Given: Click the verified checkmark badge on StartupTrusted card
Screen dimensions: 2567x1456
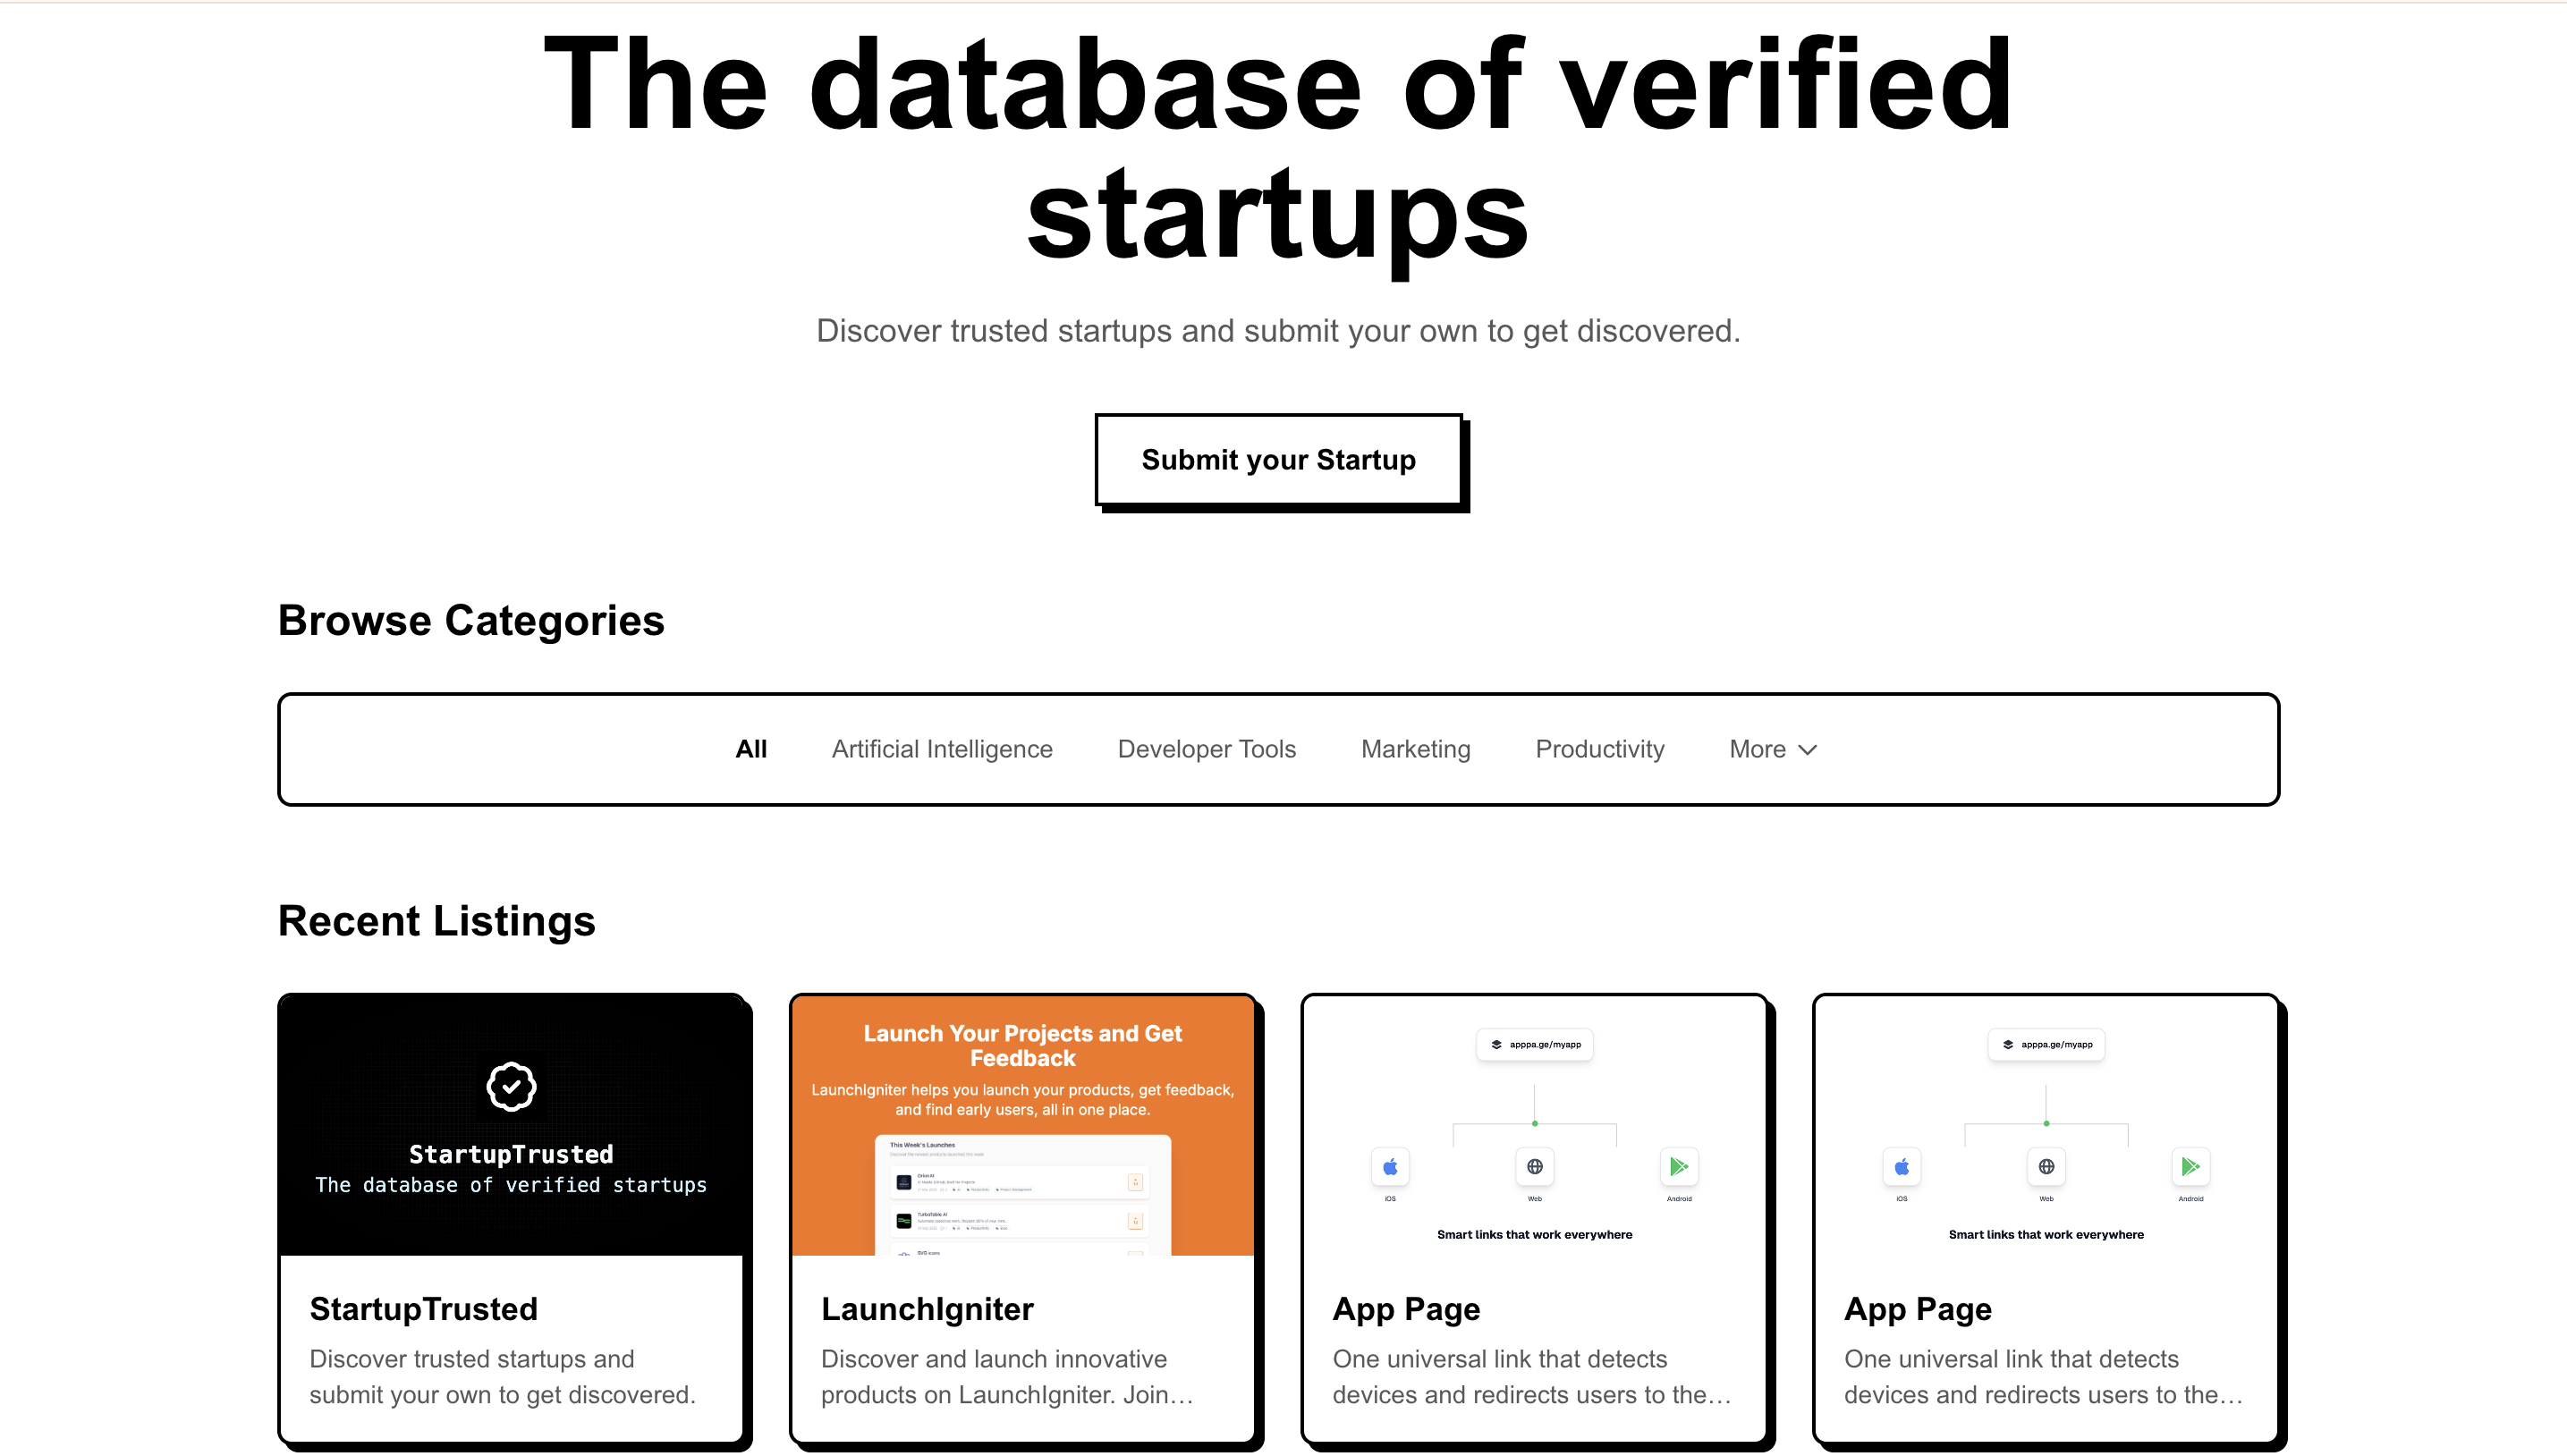Looking at the screenshot, I should pyautogui.click(x=511, y=1086).
